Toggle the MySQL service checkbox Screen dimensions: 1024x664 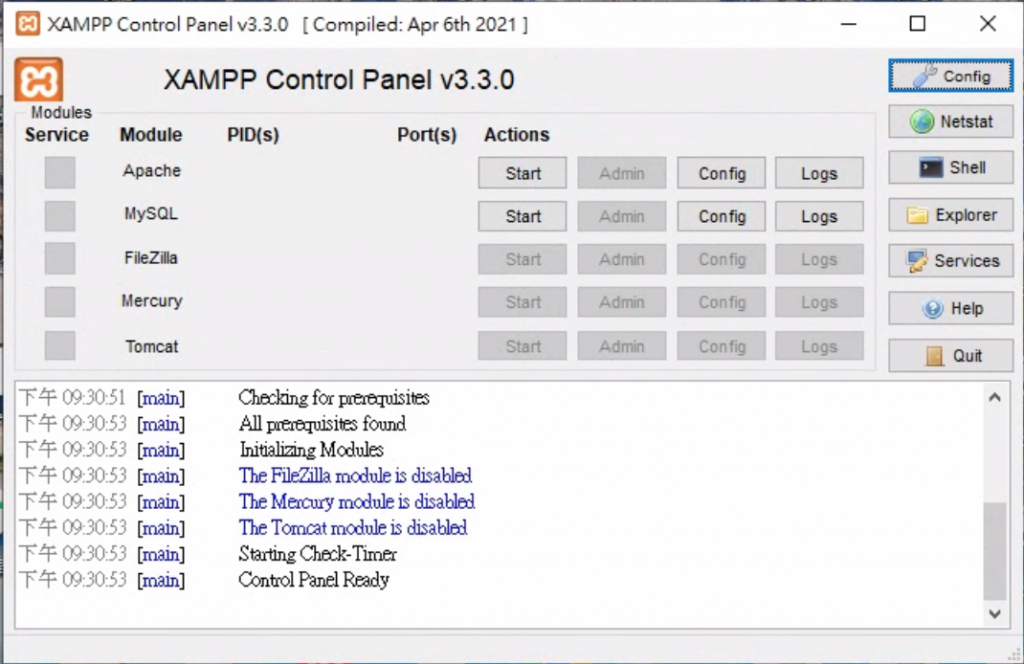click(x=60, y=215)
